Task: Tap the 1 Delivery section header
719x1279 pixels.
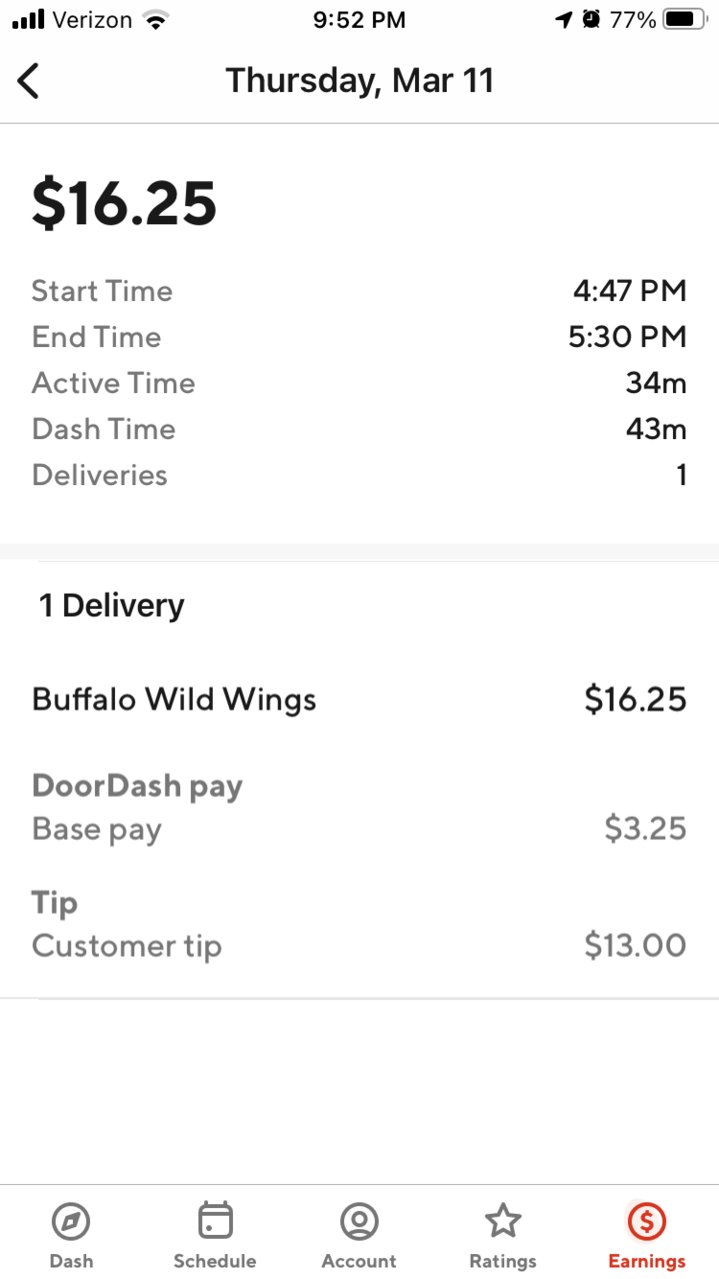Action: [111, 605]
